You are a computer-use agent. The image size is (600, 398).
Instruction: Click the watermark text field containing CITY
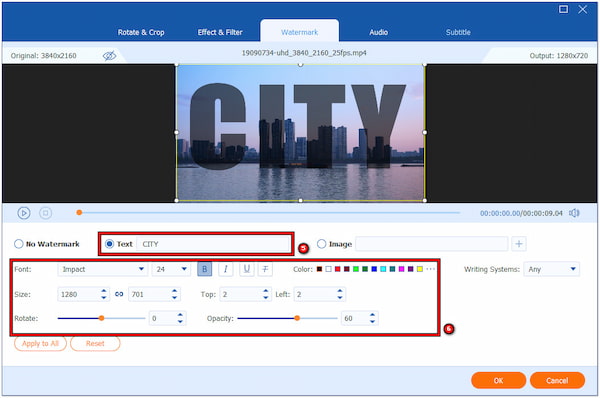coord(213,244)
